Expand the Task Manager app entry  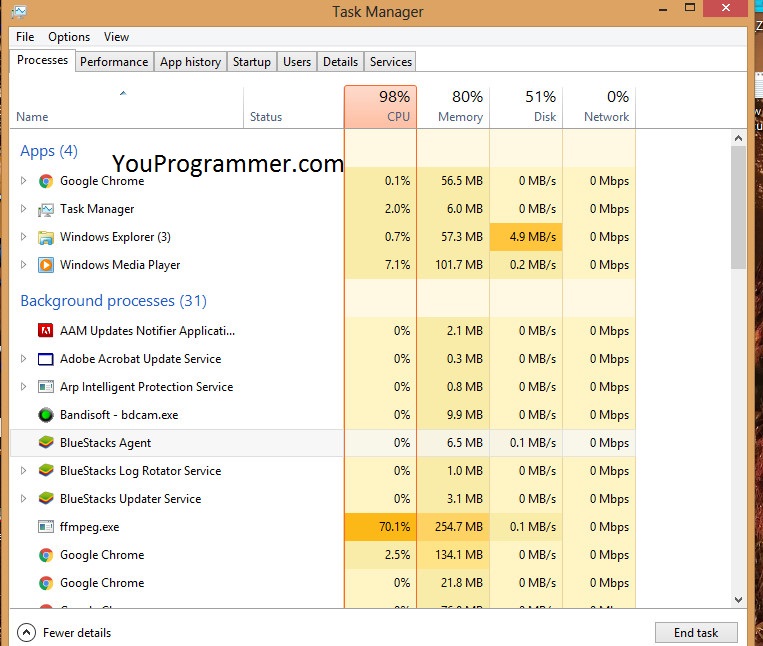tap(23, 209)
